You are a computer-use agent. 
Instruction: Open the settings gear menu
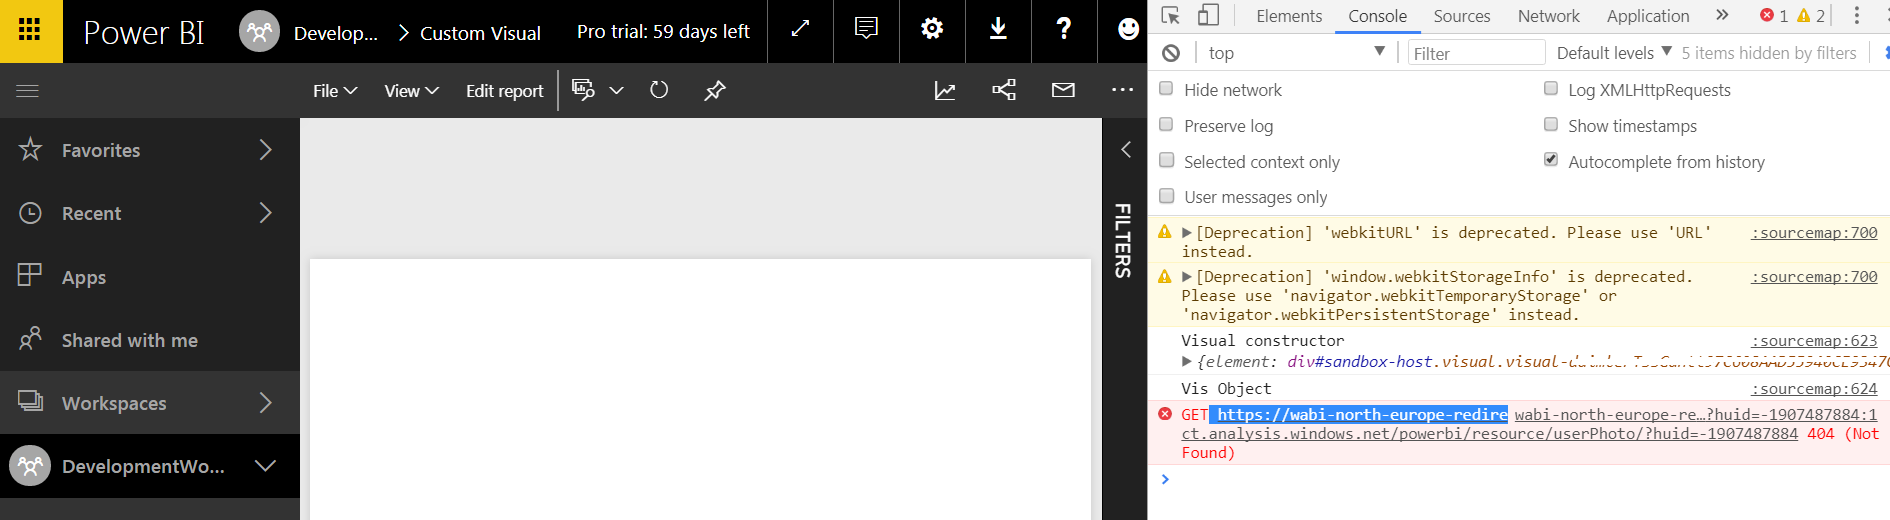pyautogui.click(x=932, y=30)
